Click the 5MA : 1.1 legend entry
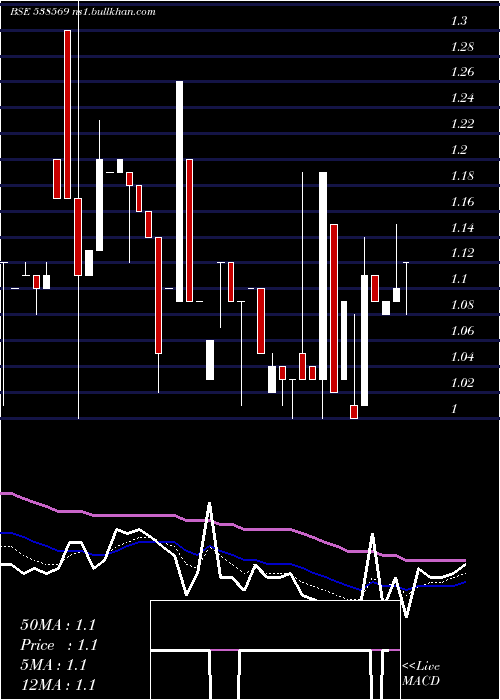The height and width of the screenshot is (700, 500). (53, 665)
